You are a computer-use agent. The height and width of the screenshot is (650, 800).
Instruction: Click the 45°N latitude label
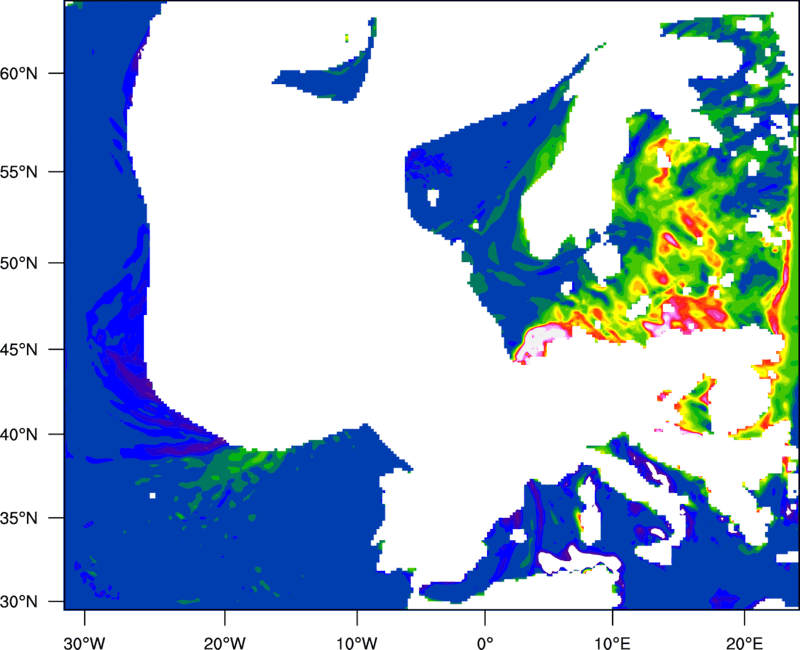point(19,349)
